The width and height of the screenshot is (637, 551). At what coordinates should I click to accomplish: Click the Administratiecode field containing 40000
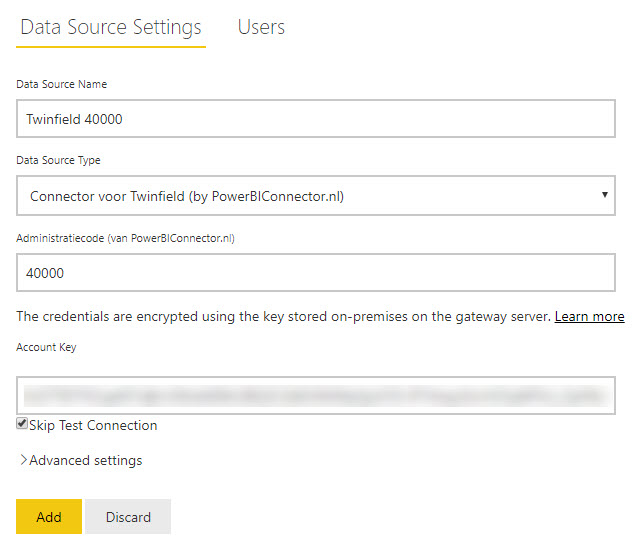tap(316, 273)
